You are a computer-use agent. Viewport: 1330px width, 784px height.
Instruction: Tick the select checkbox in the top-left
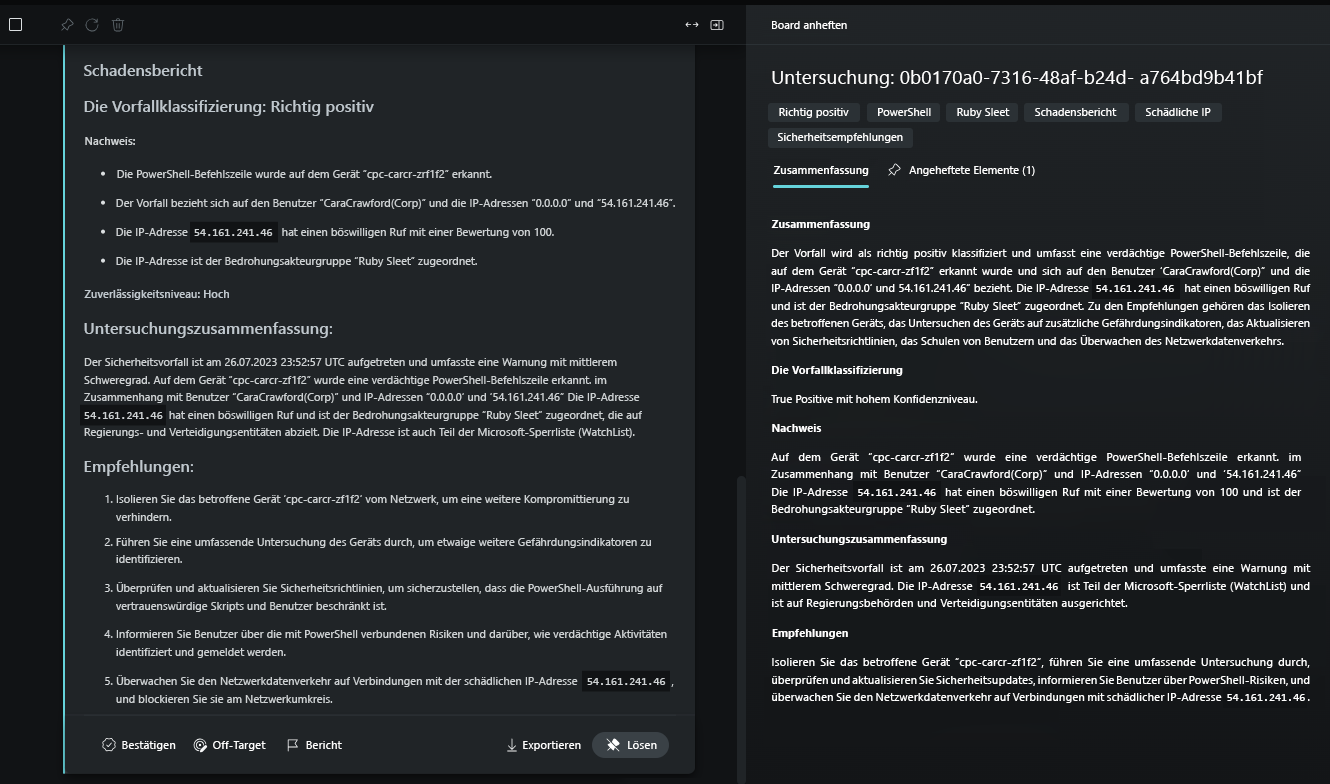click(15, 25)
